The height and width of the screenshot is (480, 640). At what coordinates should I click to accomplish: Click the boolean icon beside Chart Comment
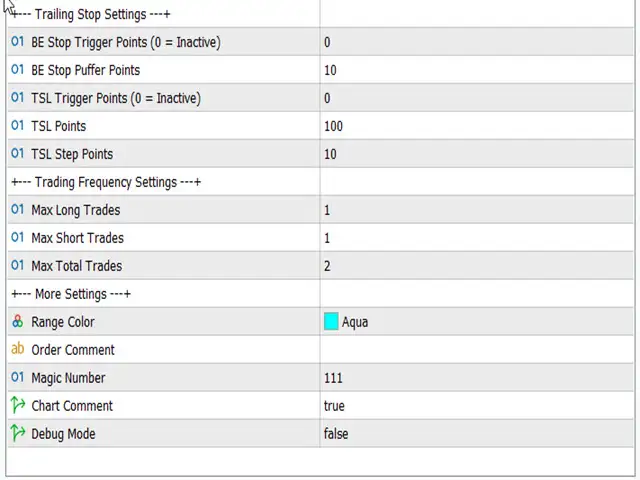pos(17,406)
